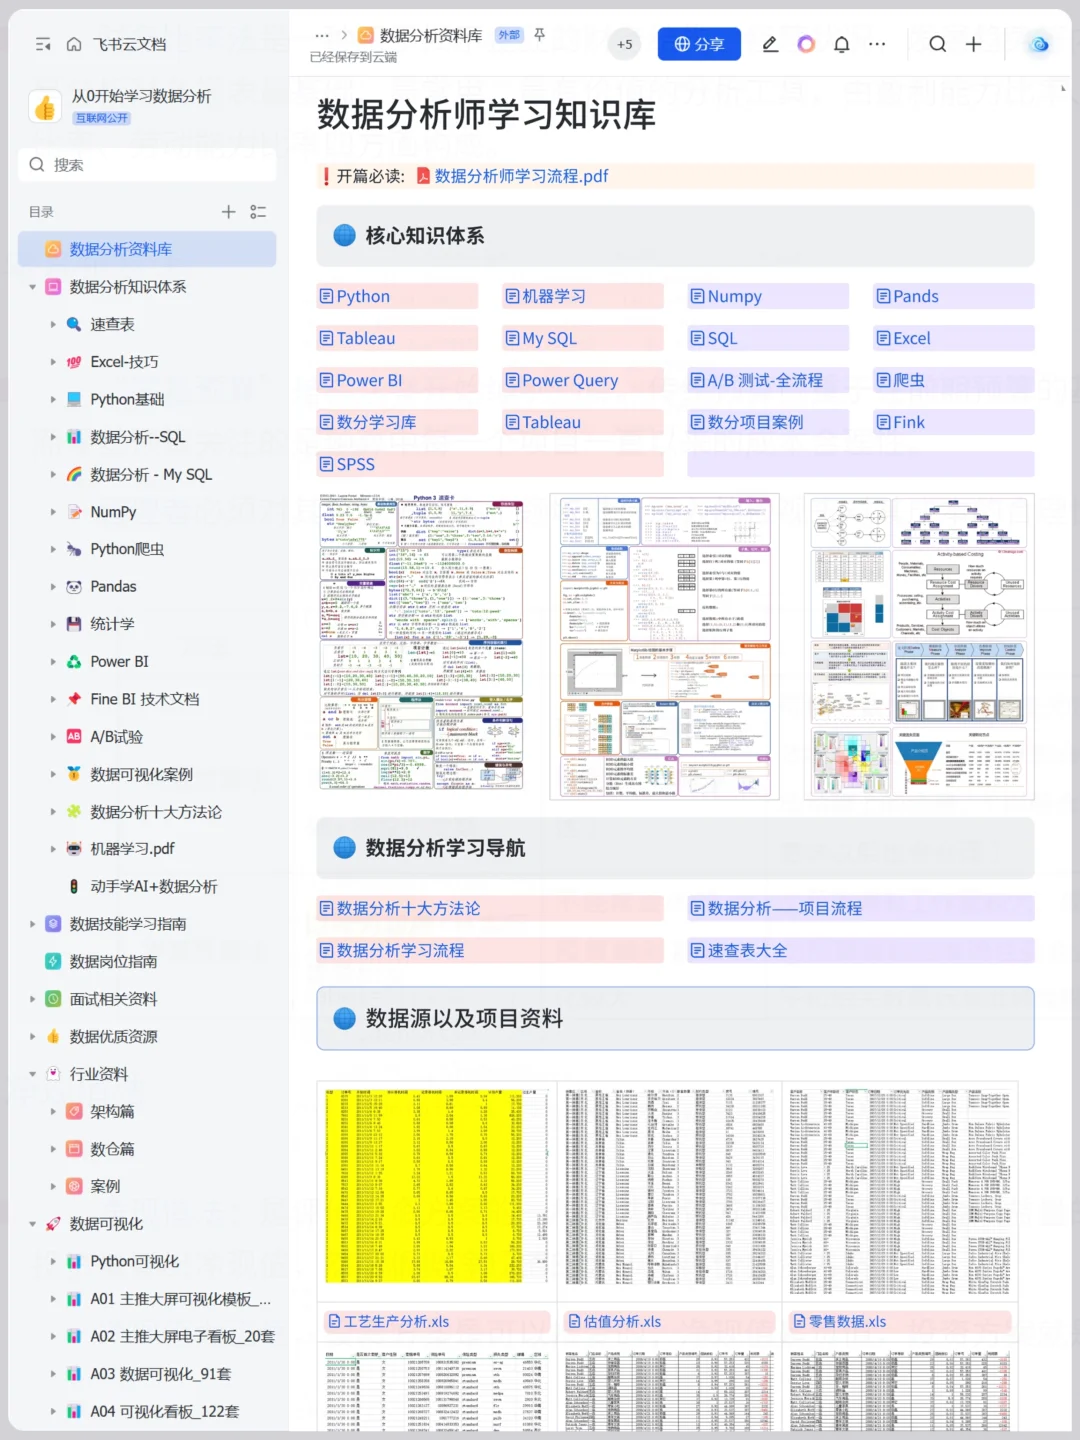The width and height of the screenshot is (1080, 1440).
Task: Open the 速查表大全 link
Action: pos(747,950)
